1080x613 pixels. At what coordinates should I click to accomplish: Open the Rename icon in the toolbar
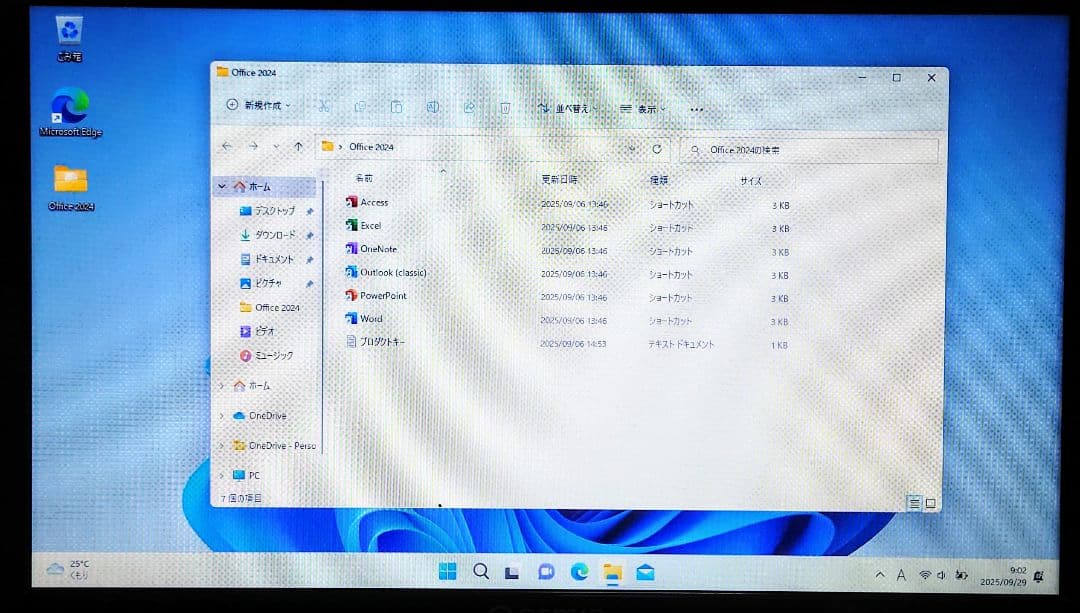pyautogui.click(x=432, y=107)
